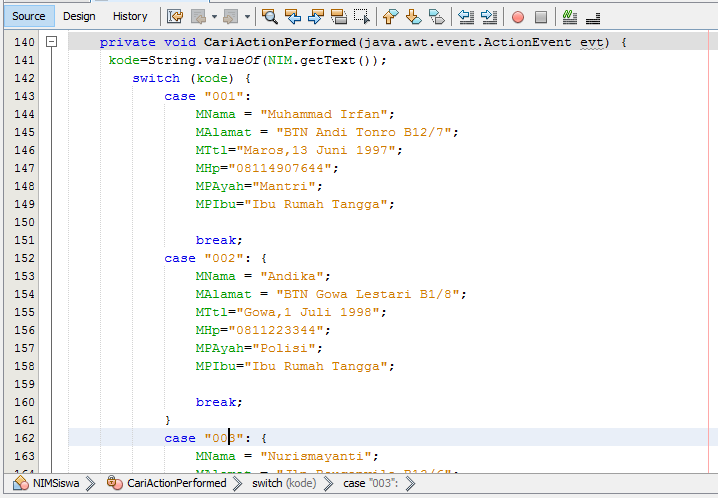Click NIMSiswa class icon in breadcrumbs

point(21,483)
